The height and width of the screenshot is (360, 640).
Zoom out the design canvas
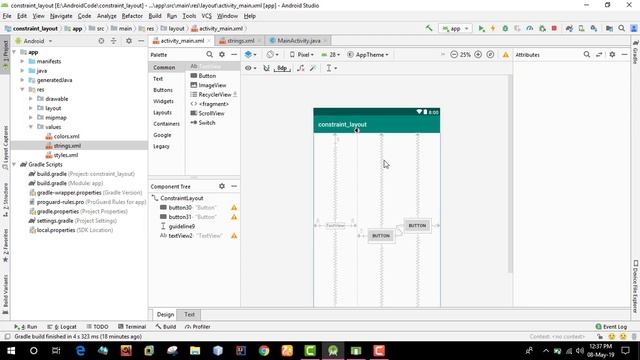pos(453,54)
